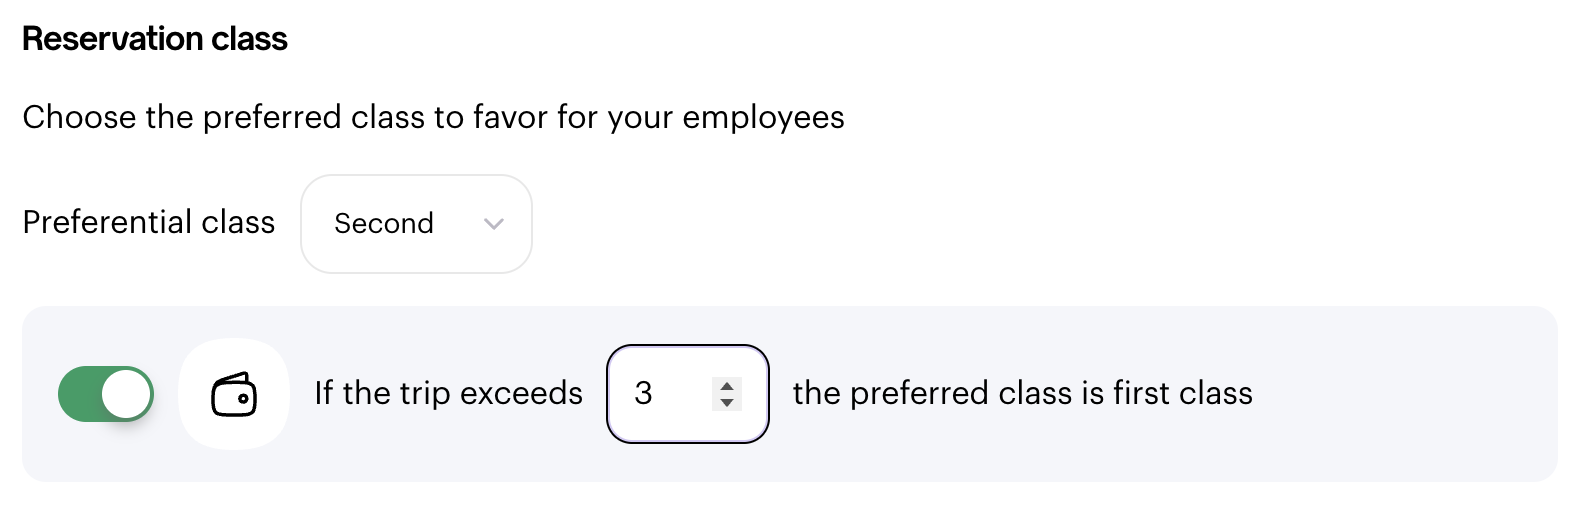Expand the class options via the down chevron
This screenshot has height=506, width=1578.
click(x=493, y=224)
